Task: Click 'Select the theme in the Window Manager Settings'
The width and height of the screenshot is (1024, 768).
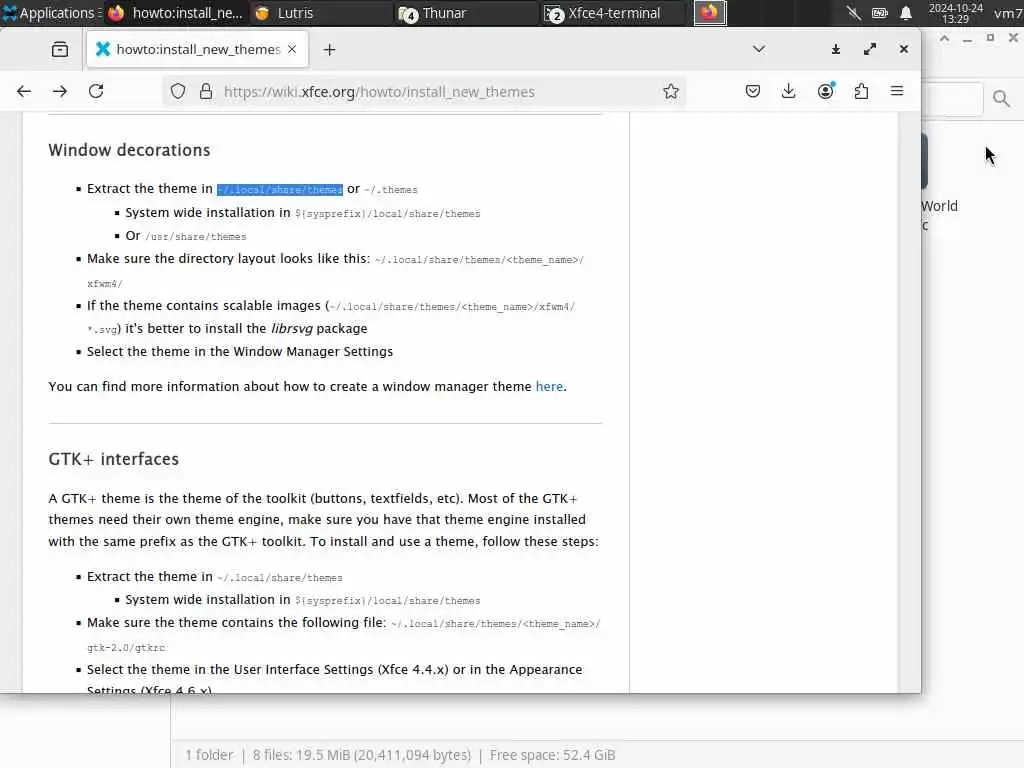Action: pos(240,351)
